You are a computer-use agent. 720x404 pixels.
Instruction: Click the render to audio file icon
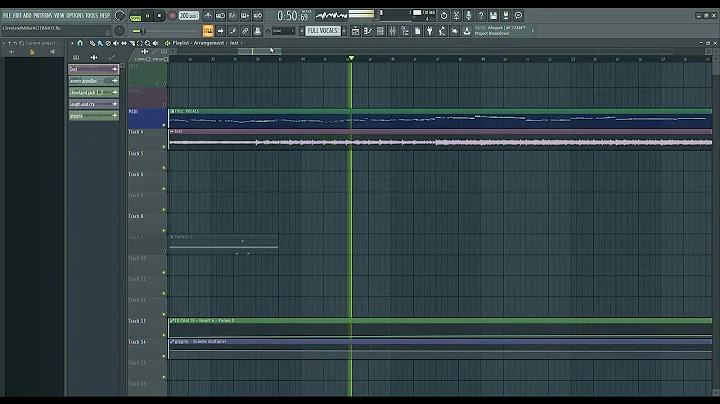click(506, 16)
